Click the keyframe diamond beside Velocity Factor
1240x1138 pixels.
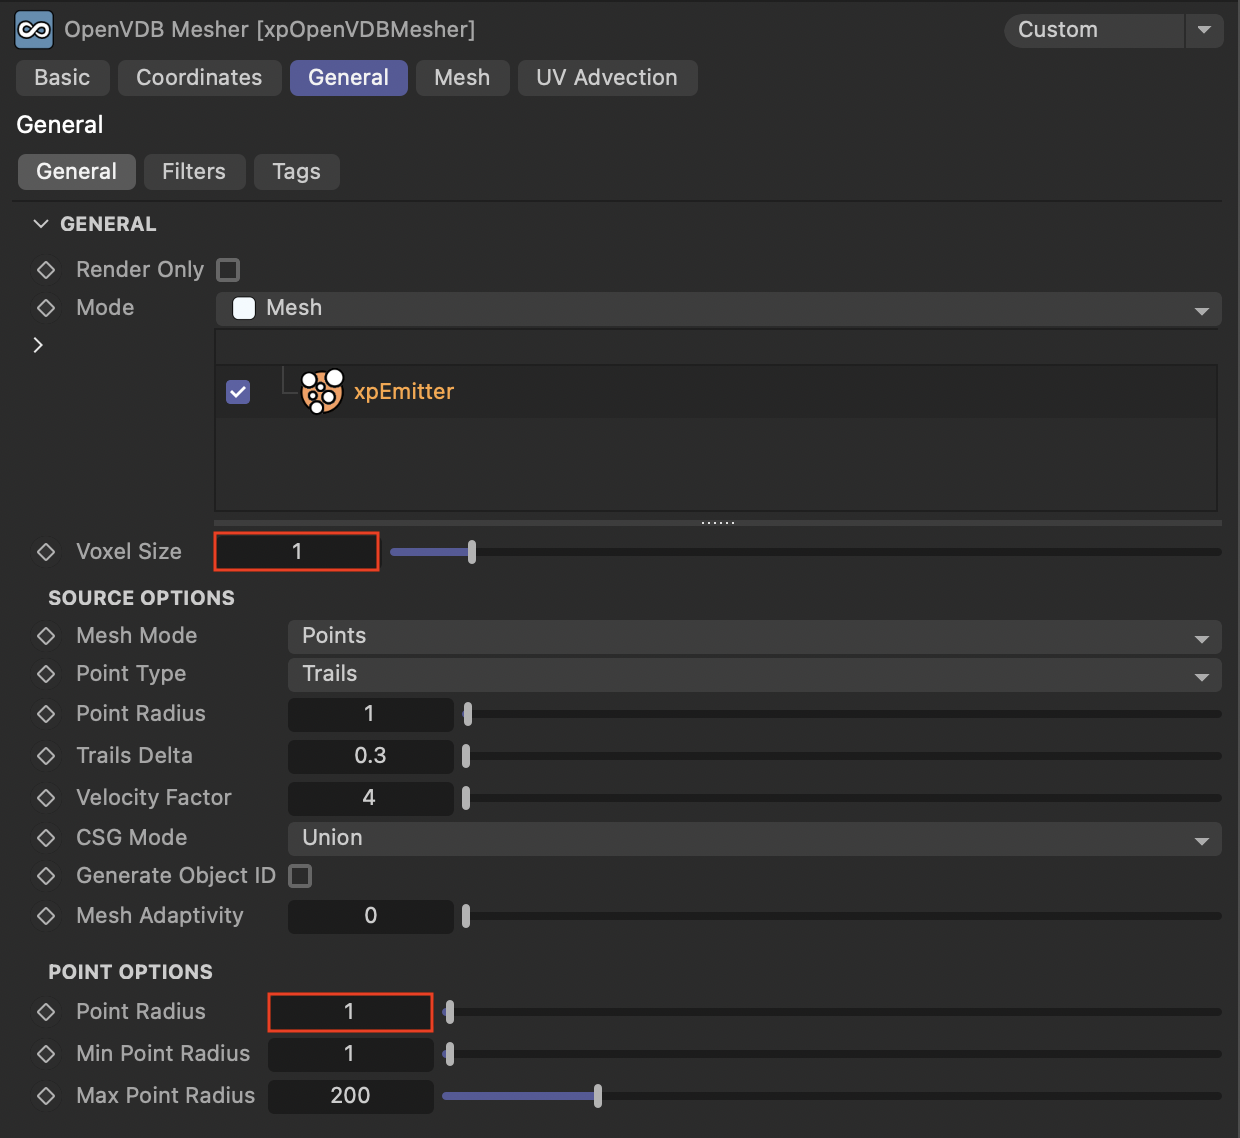coord(46,798)
